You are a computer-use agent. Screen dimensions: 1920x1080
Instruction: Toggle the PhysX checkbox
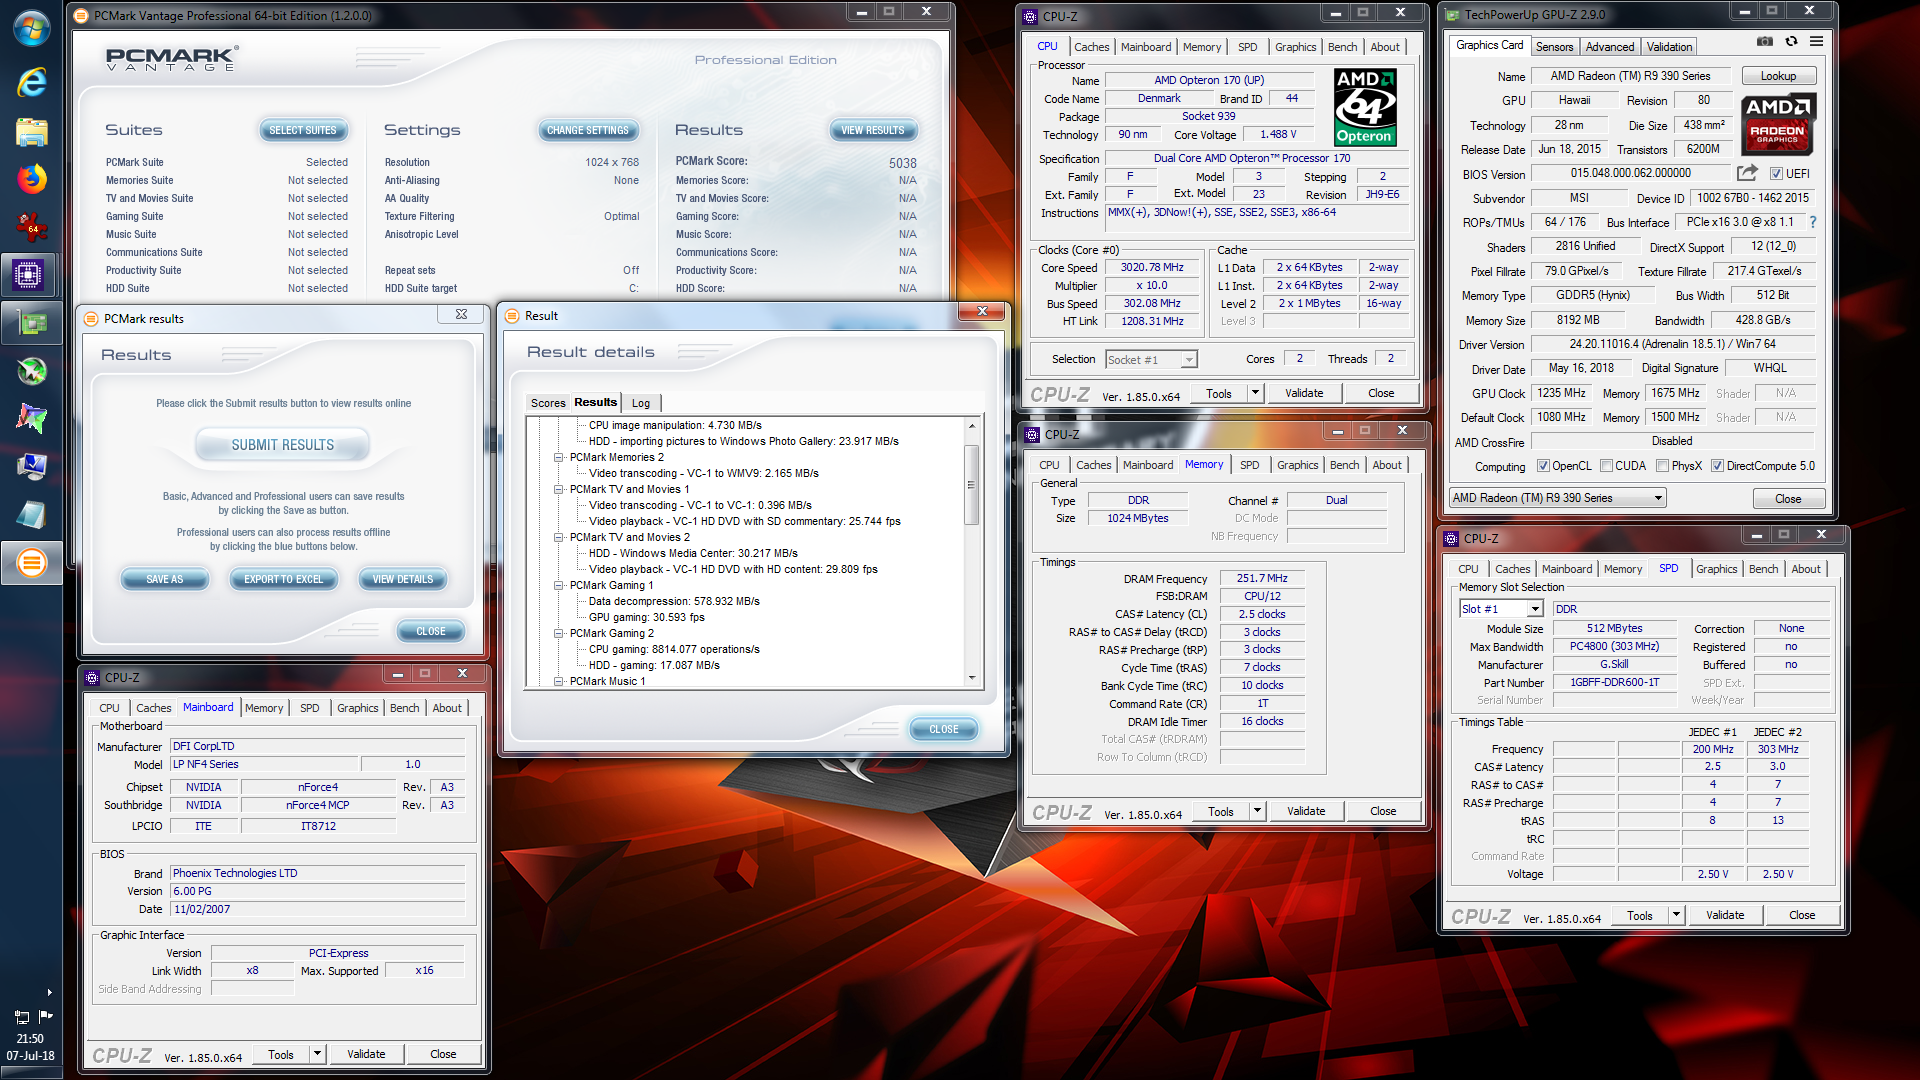[1662, 466]
